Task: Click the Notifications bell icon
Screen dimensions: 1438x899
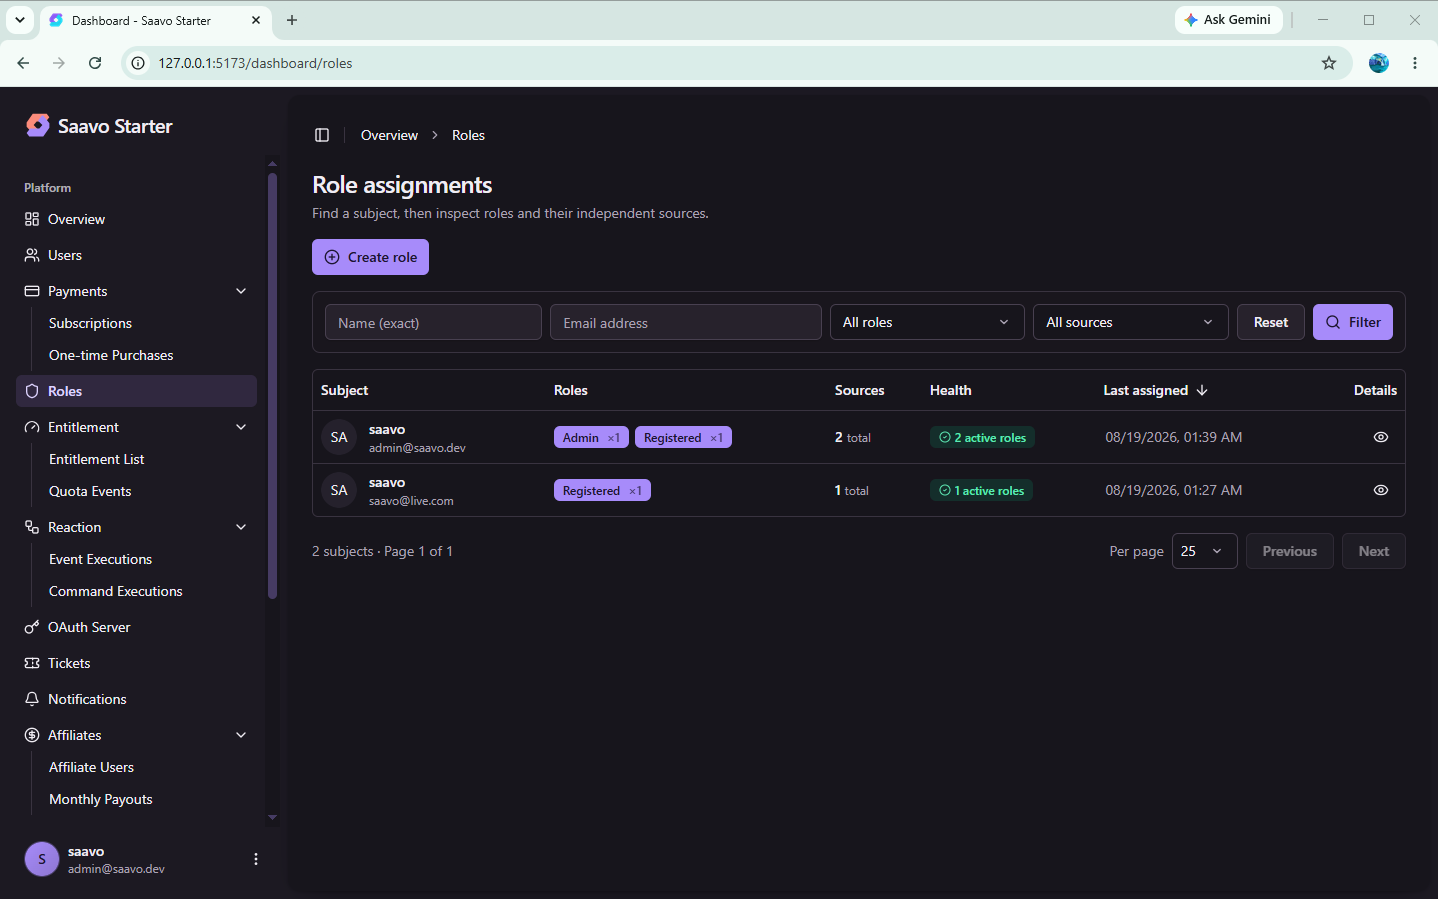Action: 32,699
